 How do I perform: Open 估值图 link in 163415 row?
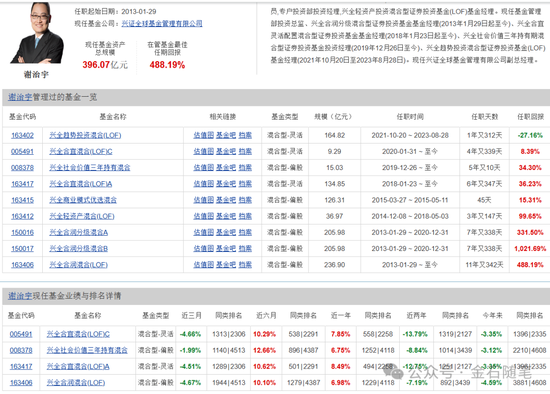click(x=203, y=200)
